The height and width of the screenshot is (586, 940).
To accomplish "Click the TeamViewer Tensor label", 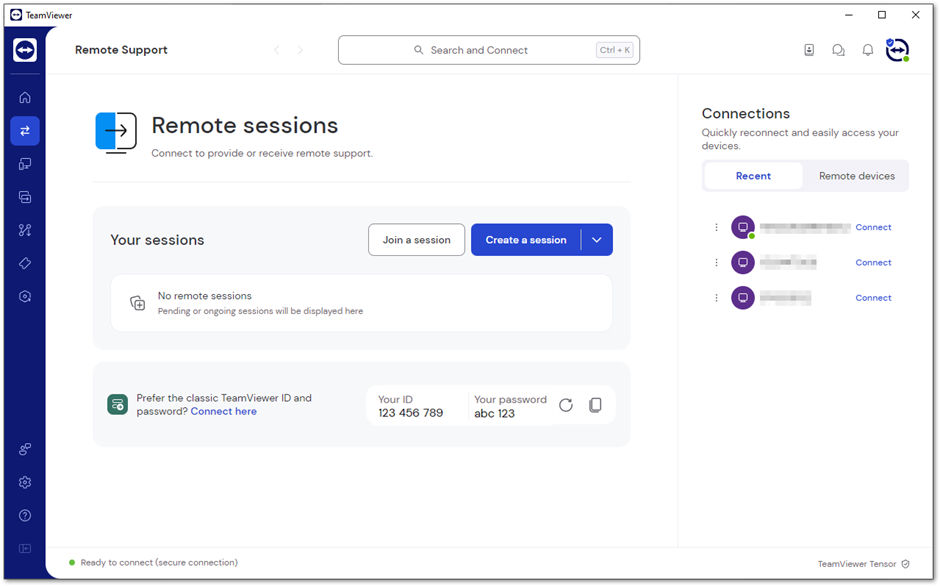I will coord(857,564).
